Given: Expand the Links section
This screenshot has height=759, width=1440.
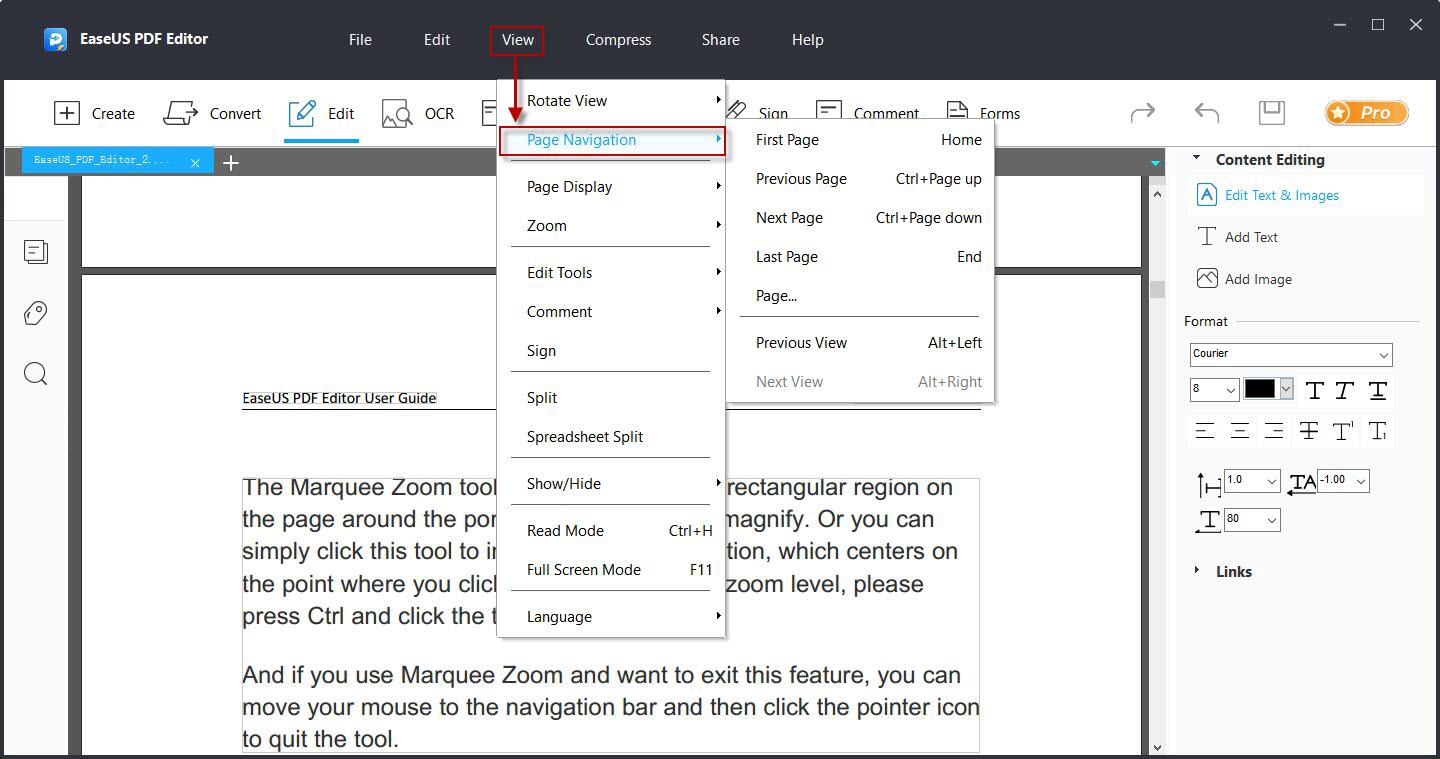Looking at the screenshot, I should tap(1197, 570).
